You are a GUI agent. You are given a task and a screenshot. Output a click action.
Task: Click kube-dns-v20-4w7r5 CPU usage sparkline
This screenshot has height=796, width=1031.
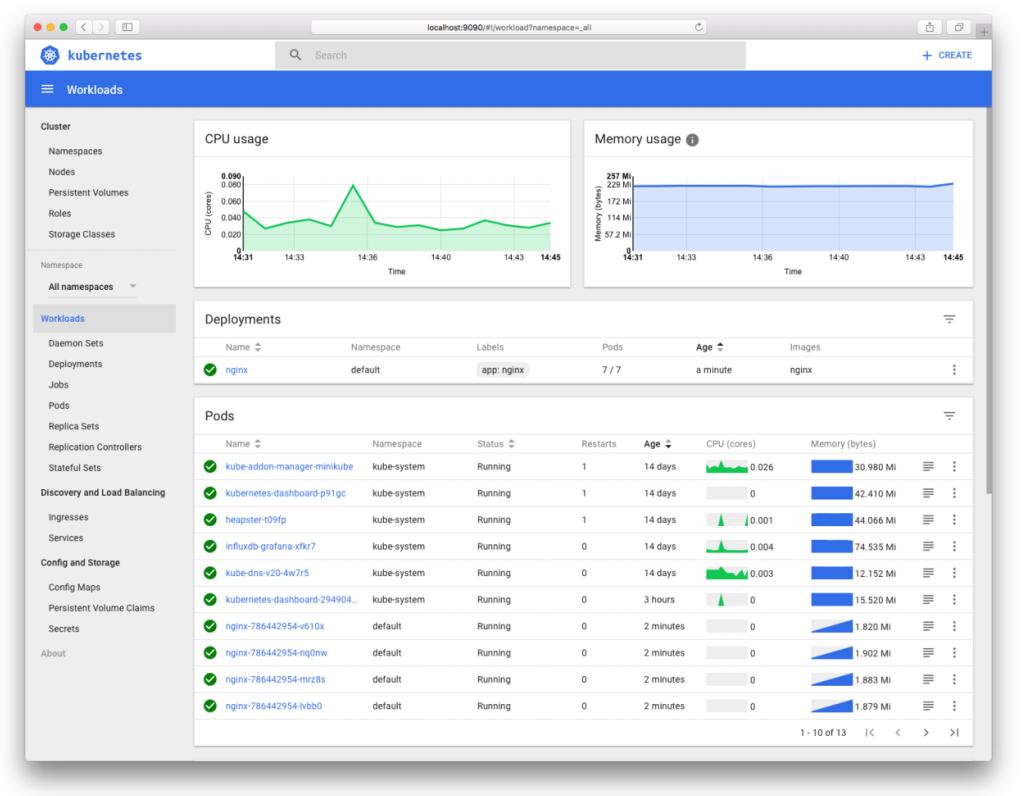tap(724, 574)
